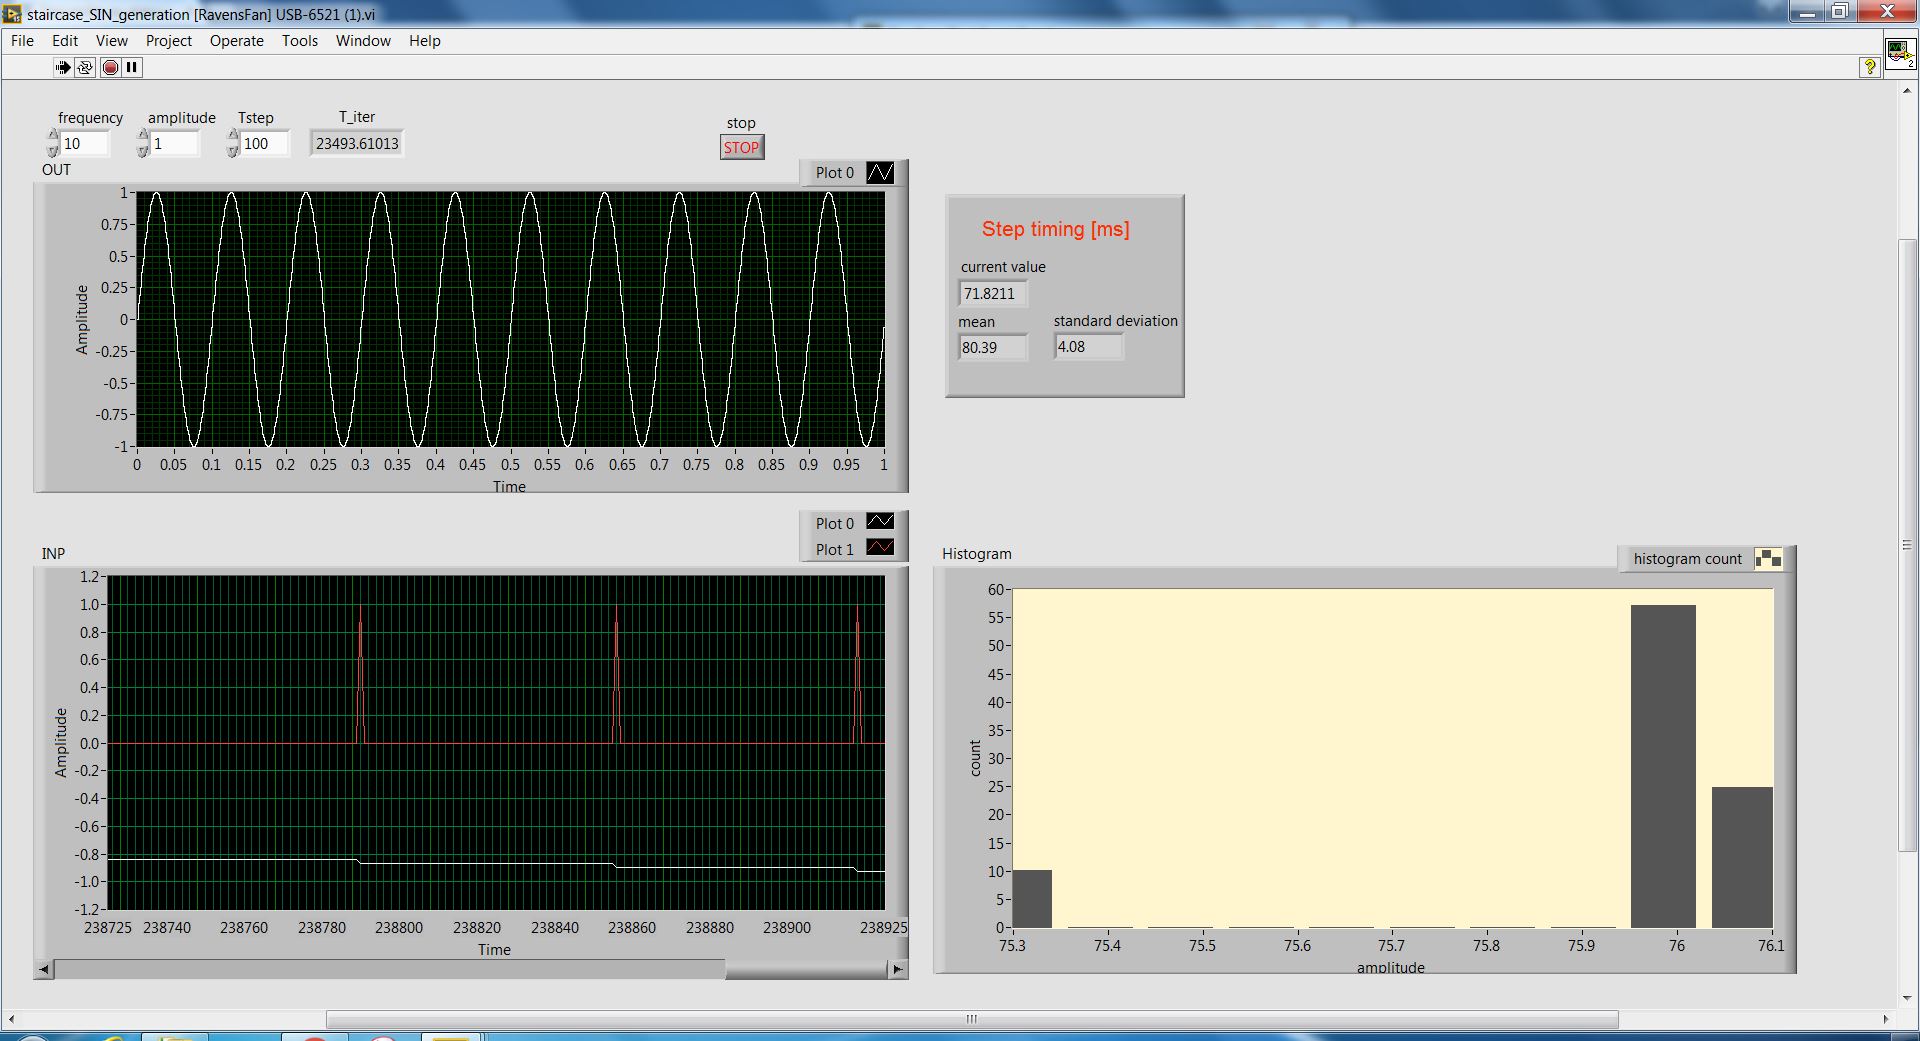This screenshot has width=1920, height=1041.
Task: Click the window horizontal scrollbar thumb
Action: [972, 1019]
